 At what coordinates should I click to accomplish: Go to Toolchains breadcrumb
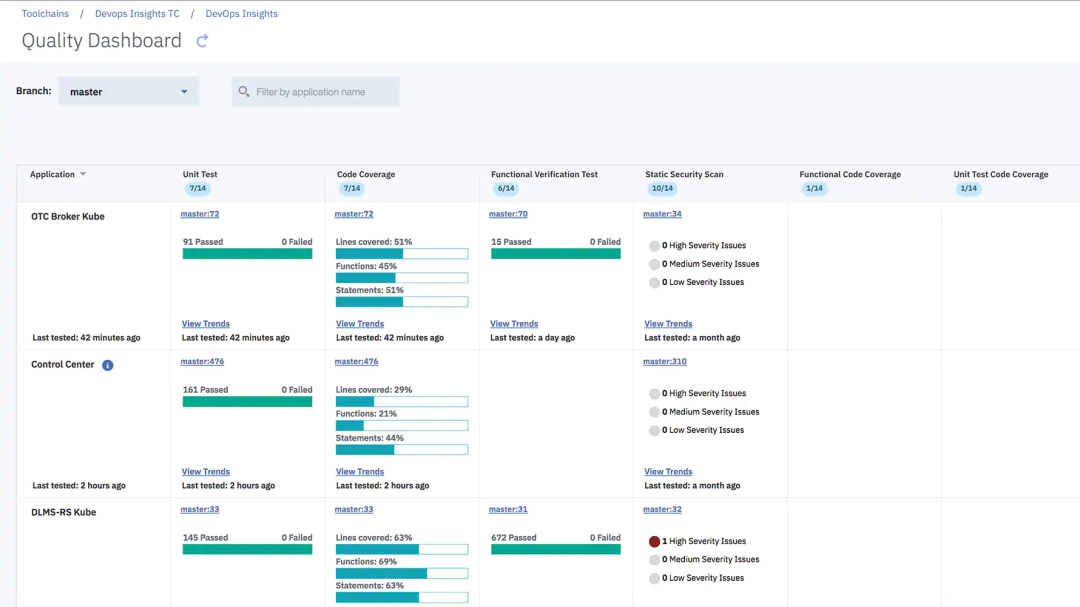46,14
